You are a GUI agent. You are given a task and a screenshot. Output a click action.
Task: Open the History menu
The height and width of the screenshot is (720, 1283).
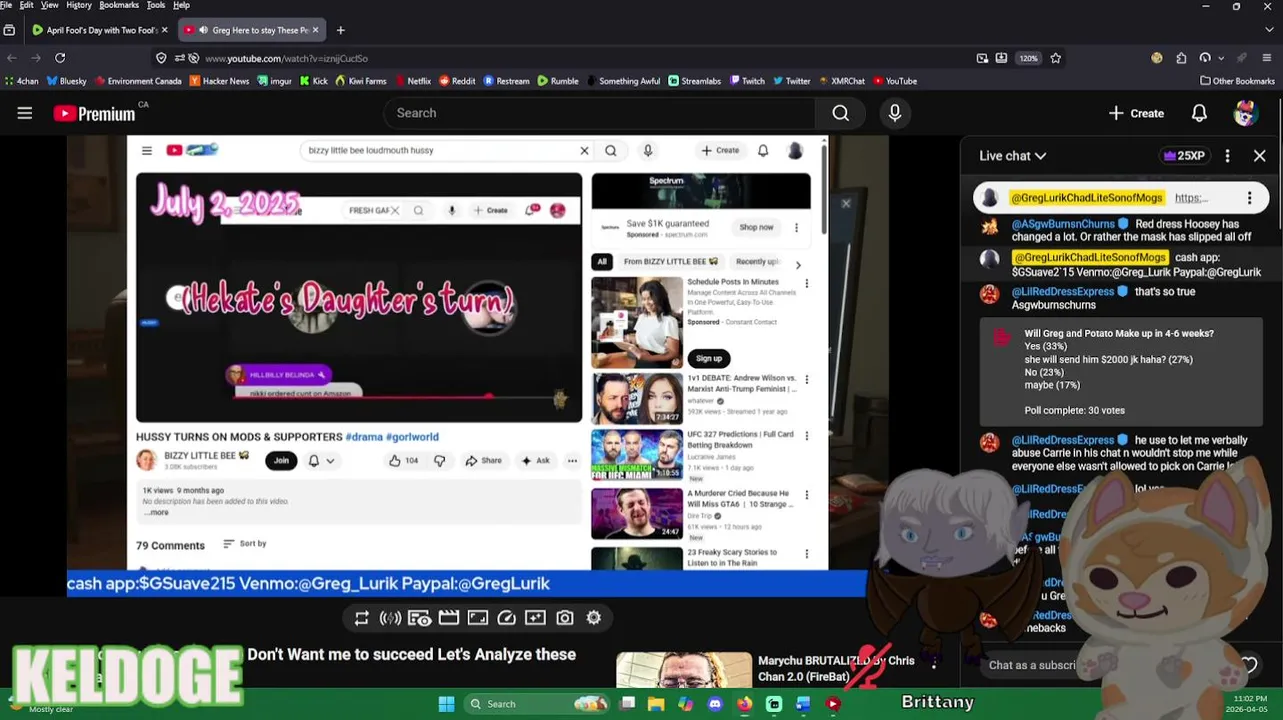click(79, 5)
